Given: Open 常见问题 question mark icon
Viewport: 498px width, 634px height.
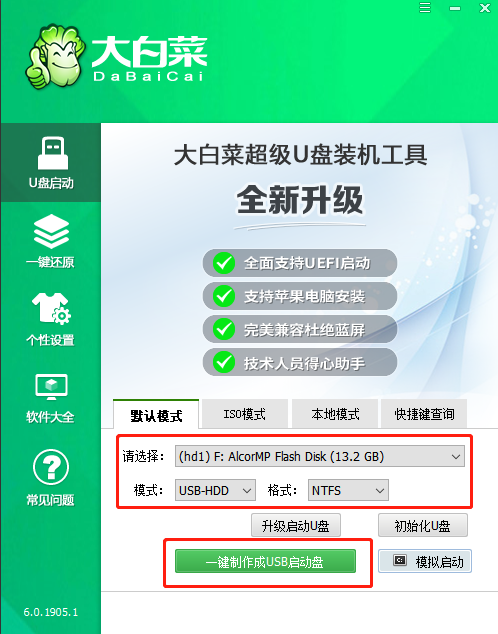Looking at the screenshot, I should 51,467.
